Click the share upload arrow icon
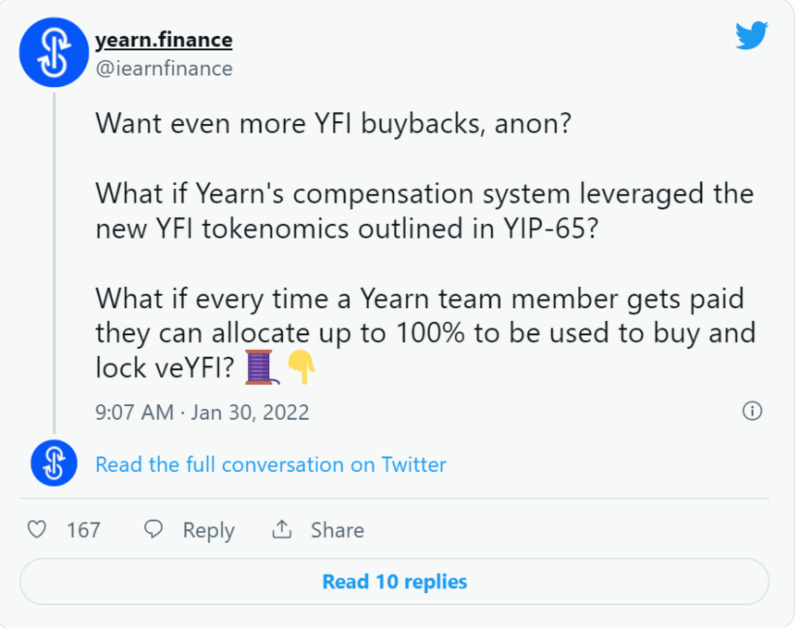 [x=282, y=529]
